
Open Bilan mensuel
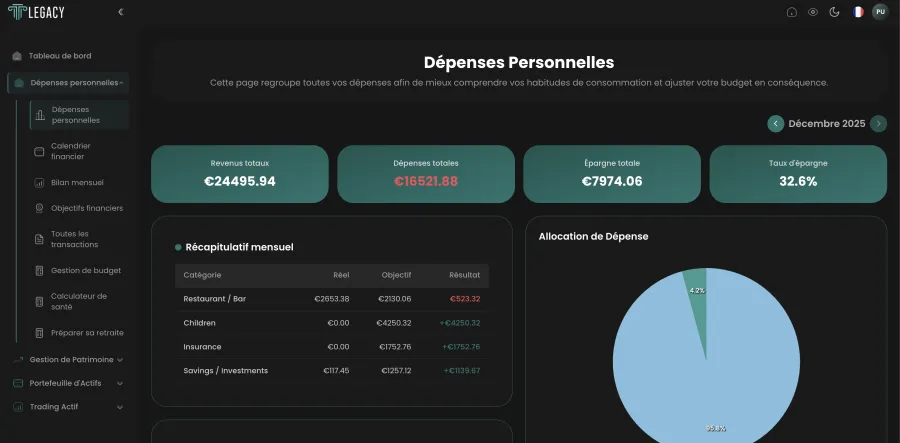click(x=79, y=182)
